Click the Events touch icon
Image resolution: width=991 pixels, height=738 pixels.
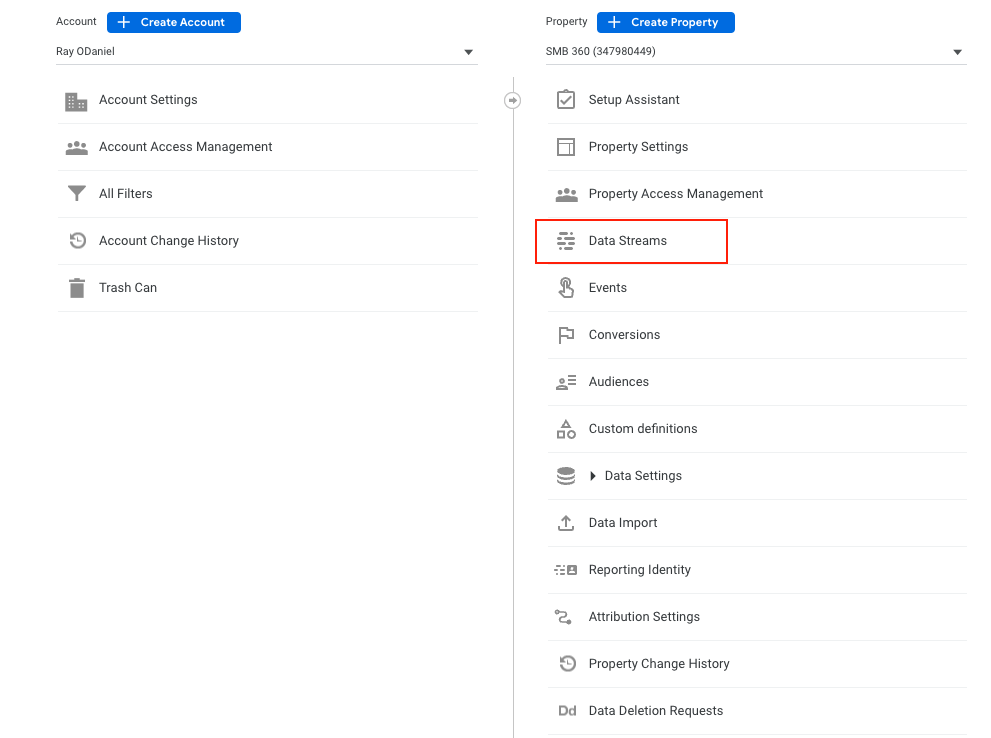[x=566, y=288]
